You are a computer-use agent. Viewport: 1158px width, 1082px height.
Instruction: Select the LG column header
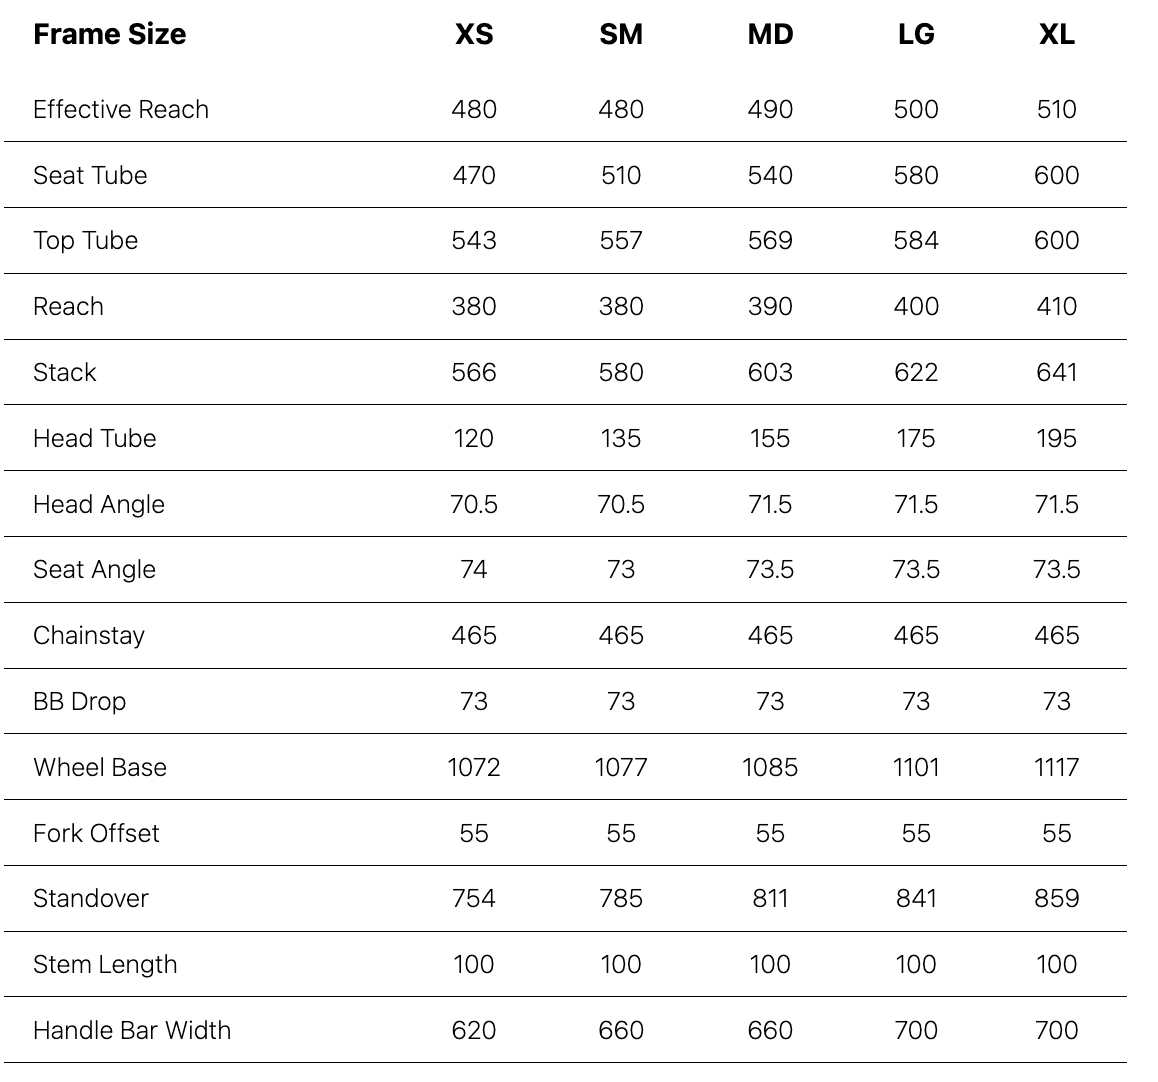click(x=916, y=35)
